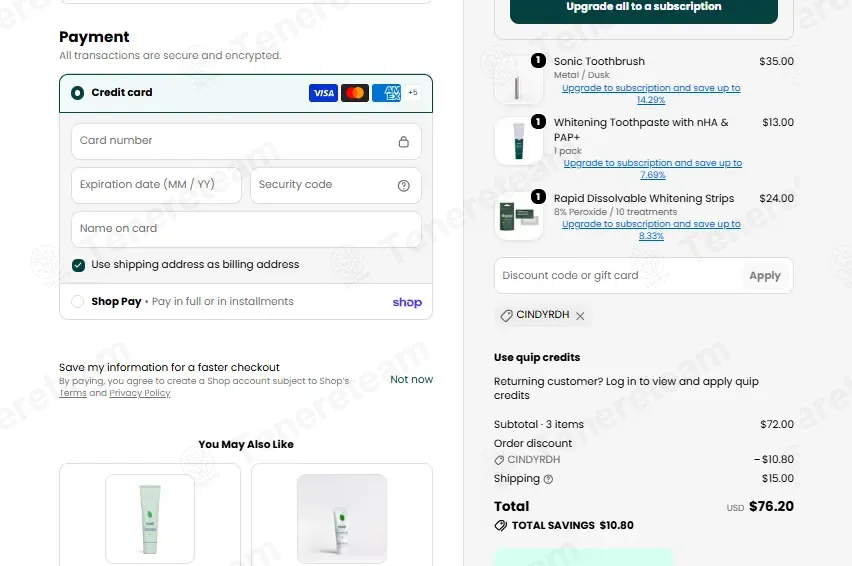Click Not now for saving information
Screen dimensions: 852x566
point(411,379)
